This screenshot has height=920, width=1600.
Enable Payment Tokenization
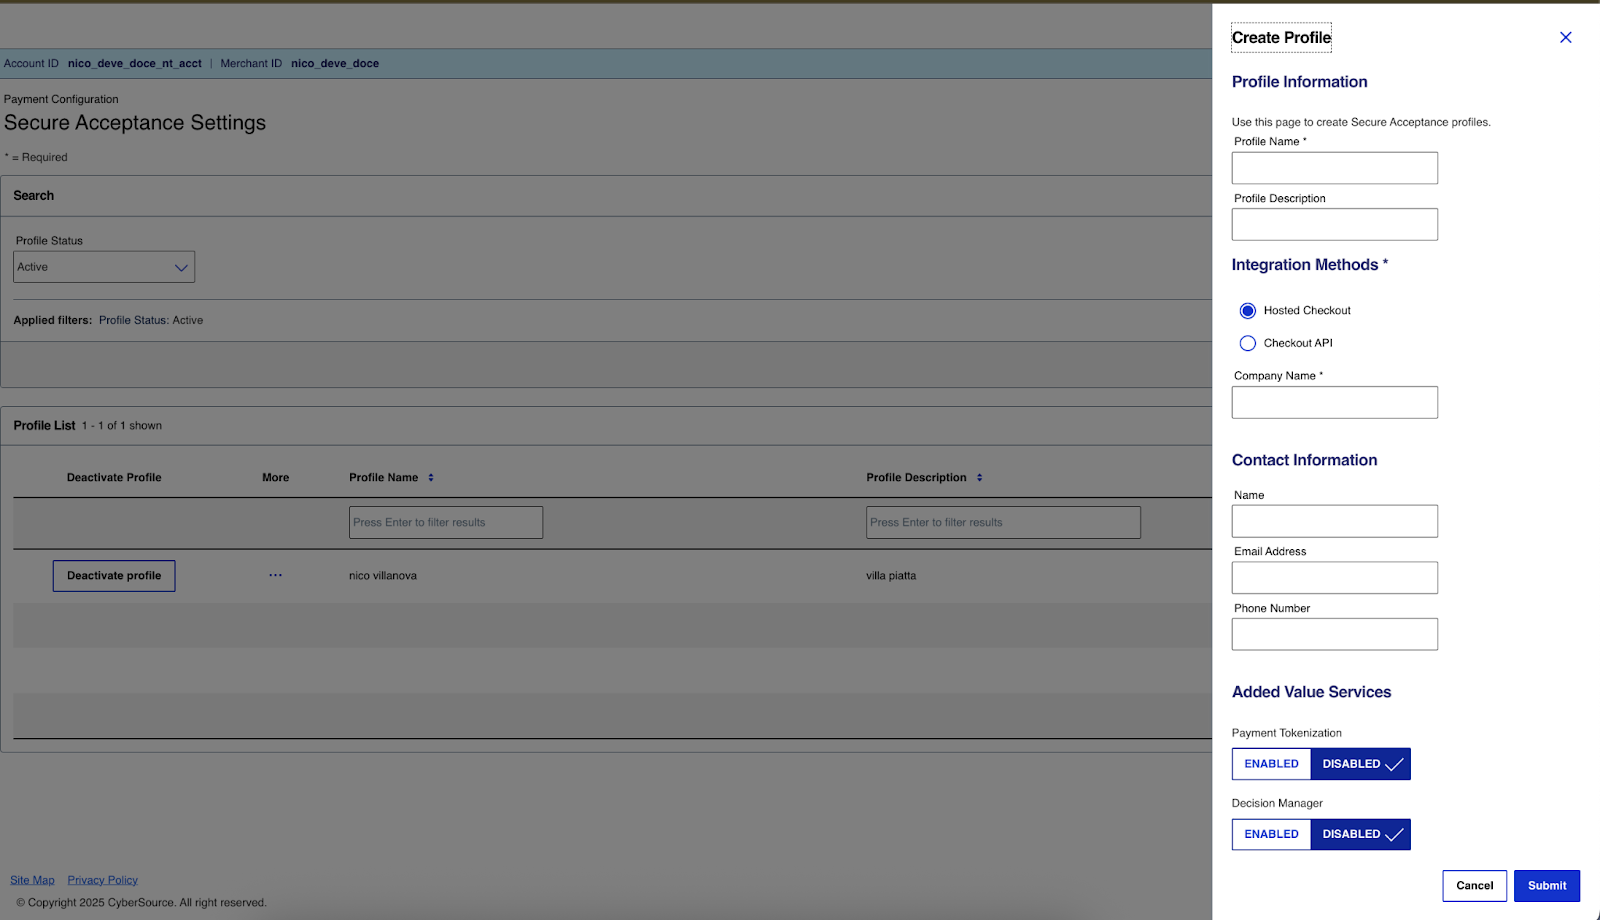pos(1270,763)
